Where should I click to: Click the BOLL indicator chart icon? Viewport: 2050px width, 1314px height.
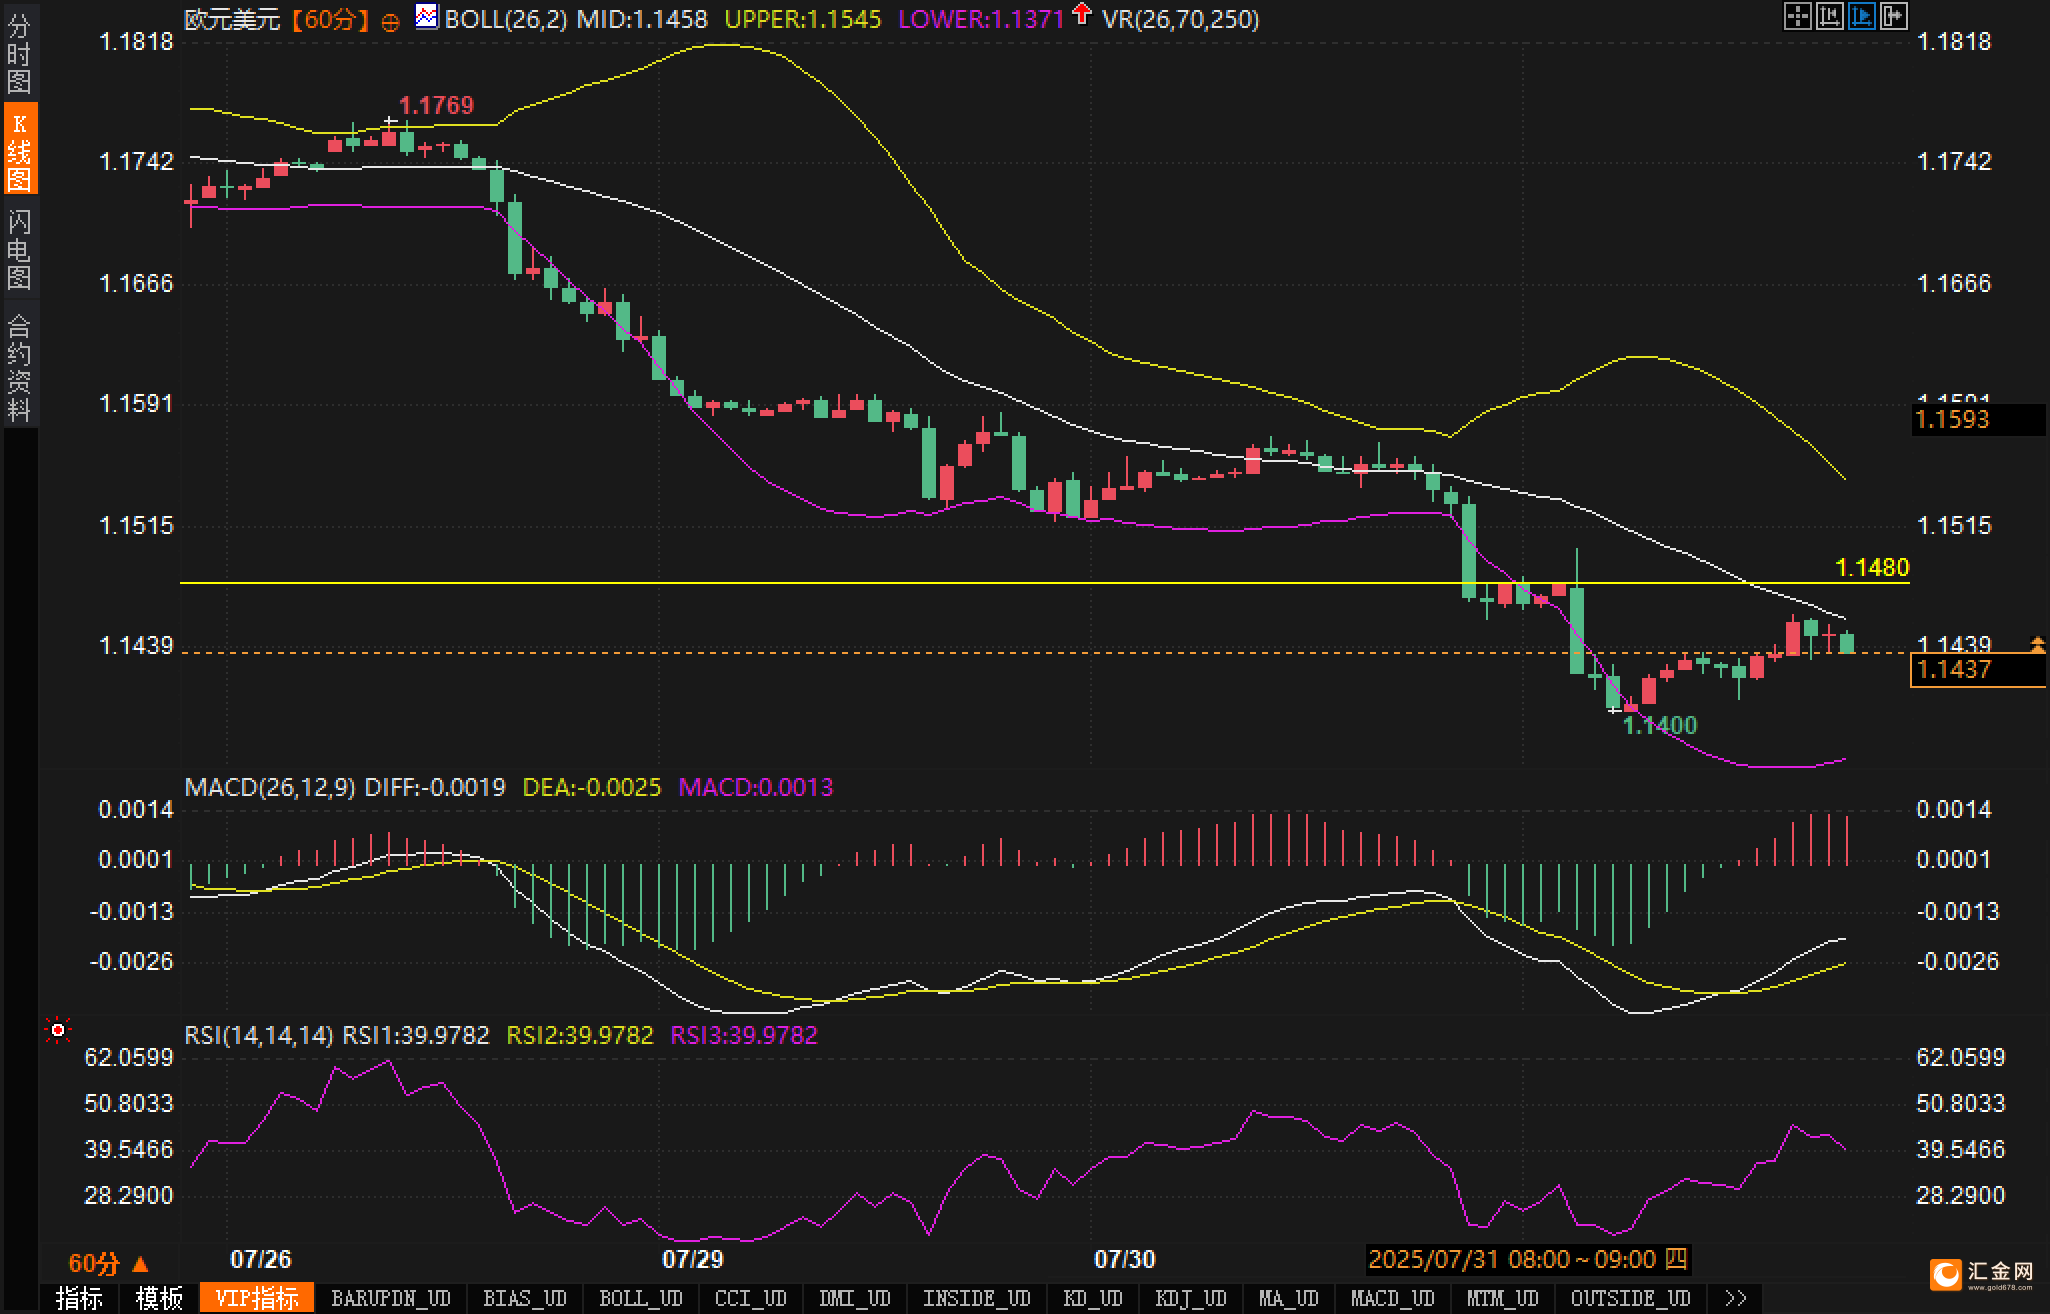pos(427,16)
